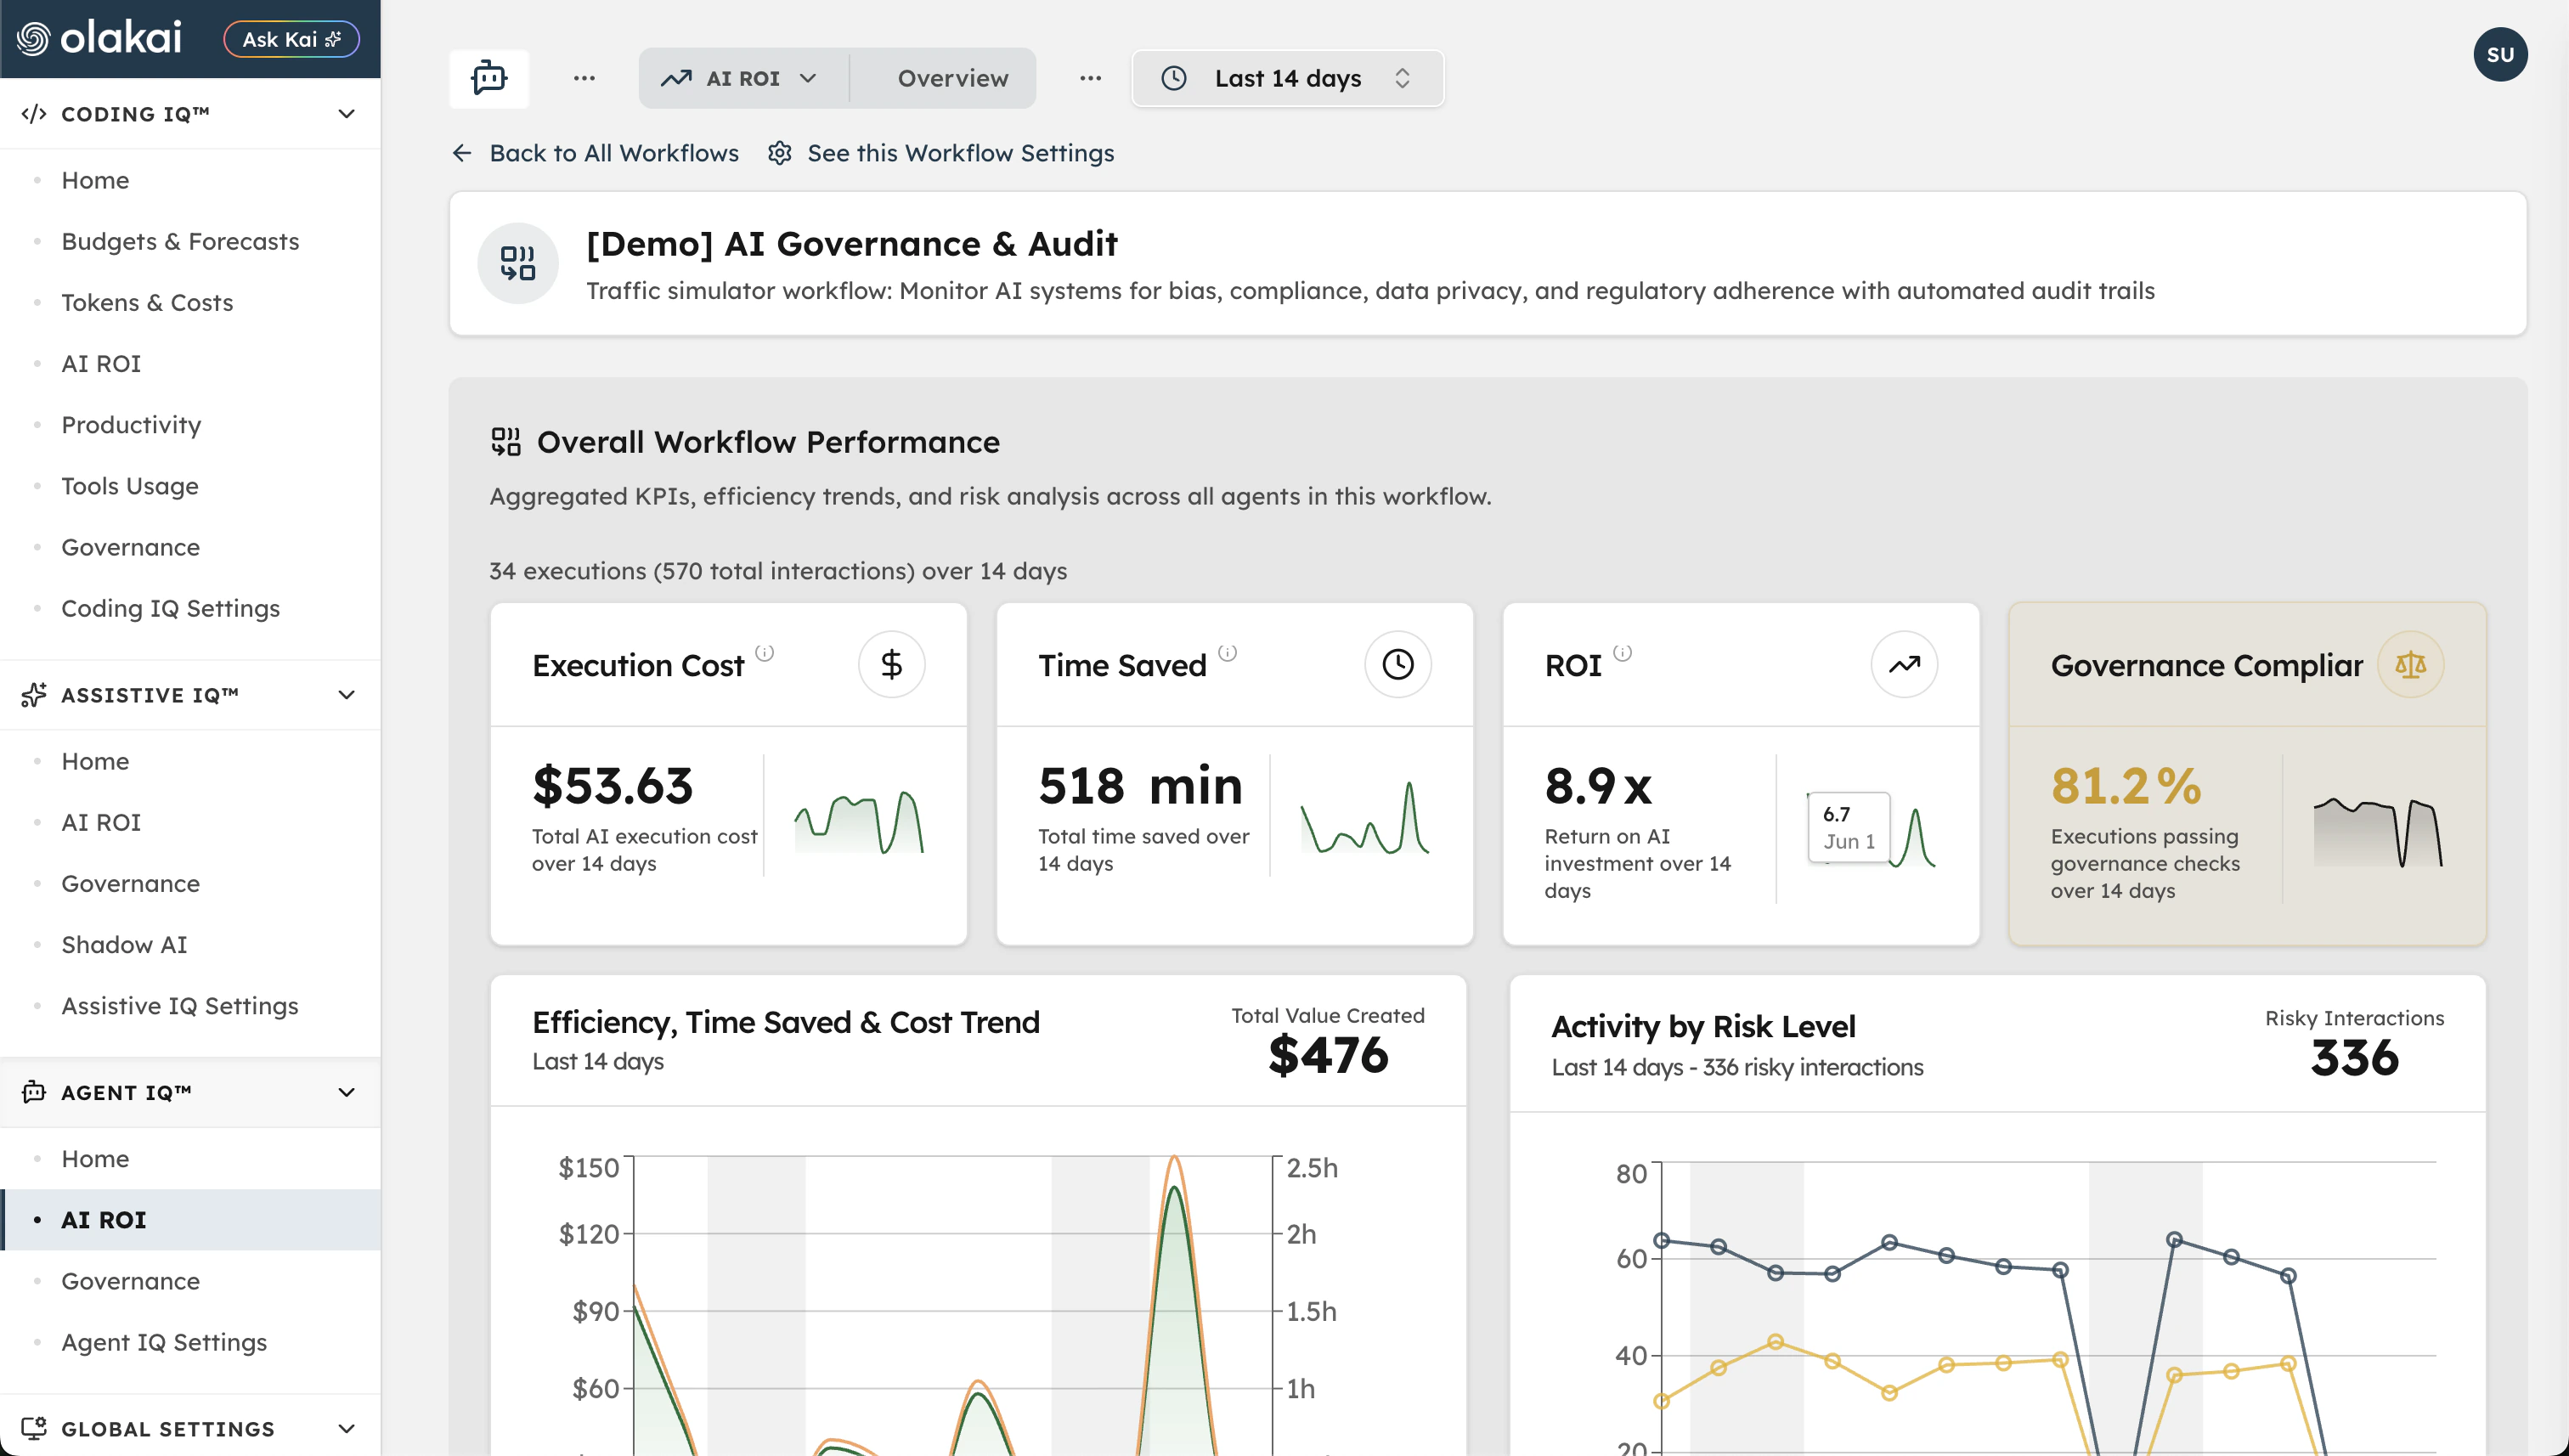The height and width of the screenshot is (1456, 2569).
Task: Open See this Workflow Settings
Action: pos(960,153)
